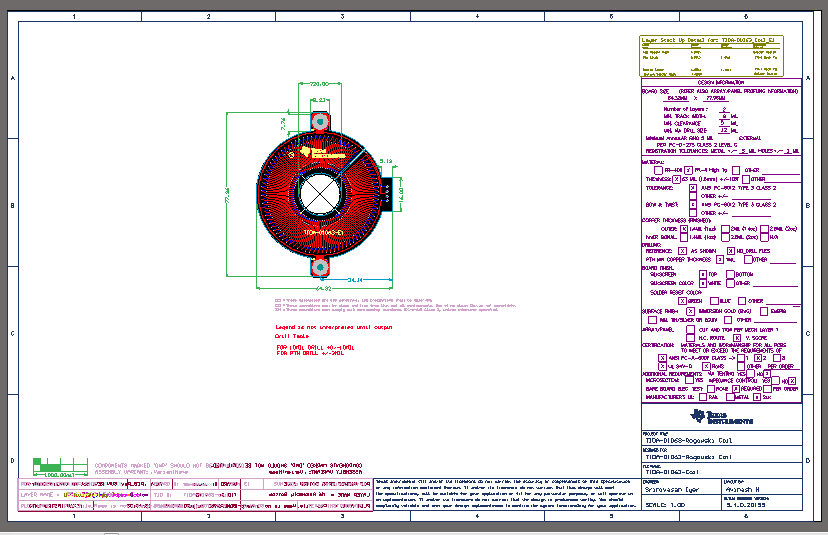The image size is (828, 535).
Task: Click the FR-4 High Tg material checkbox
Action: coord(688,170)
